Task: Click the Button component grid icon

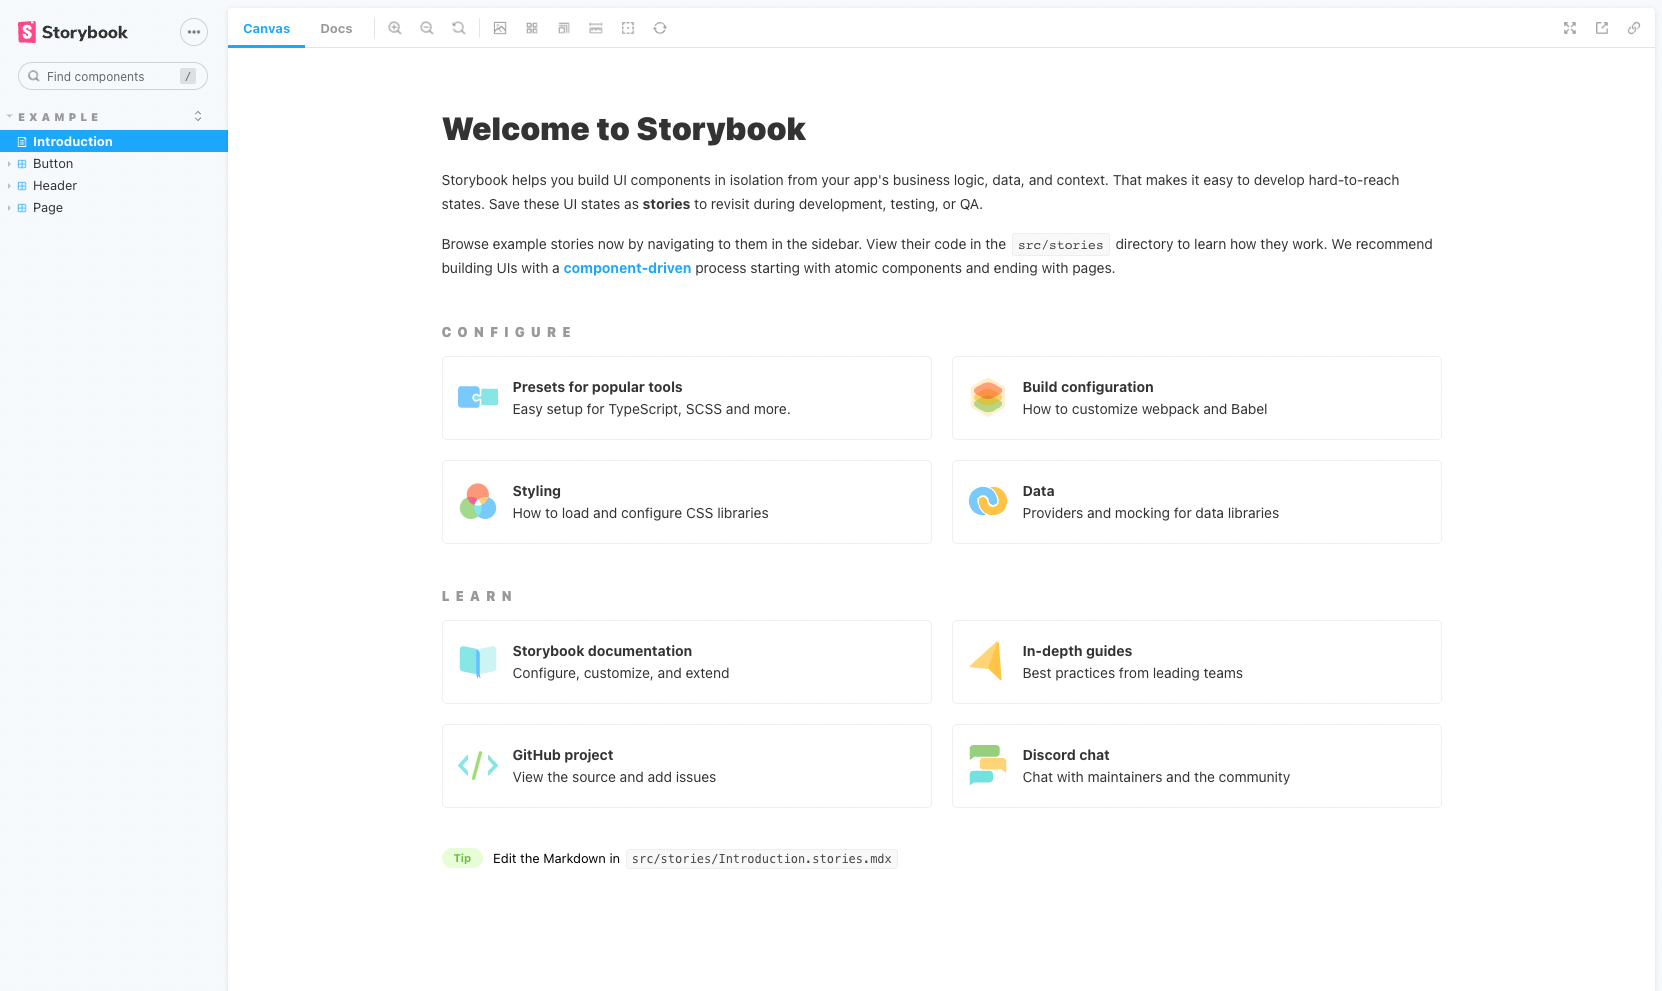Action: coord(22,164)
